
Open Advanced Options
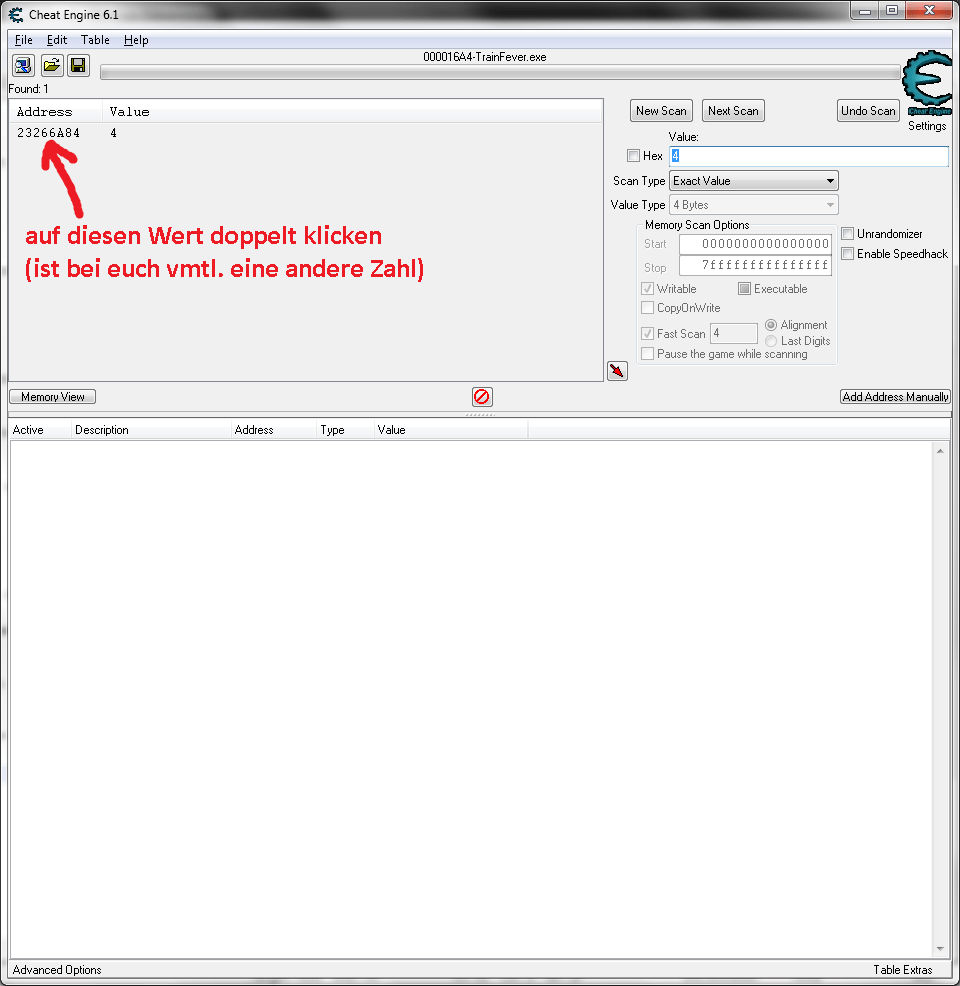[x=57, y=970]
